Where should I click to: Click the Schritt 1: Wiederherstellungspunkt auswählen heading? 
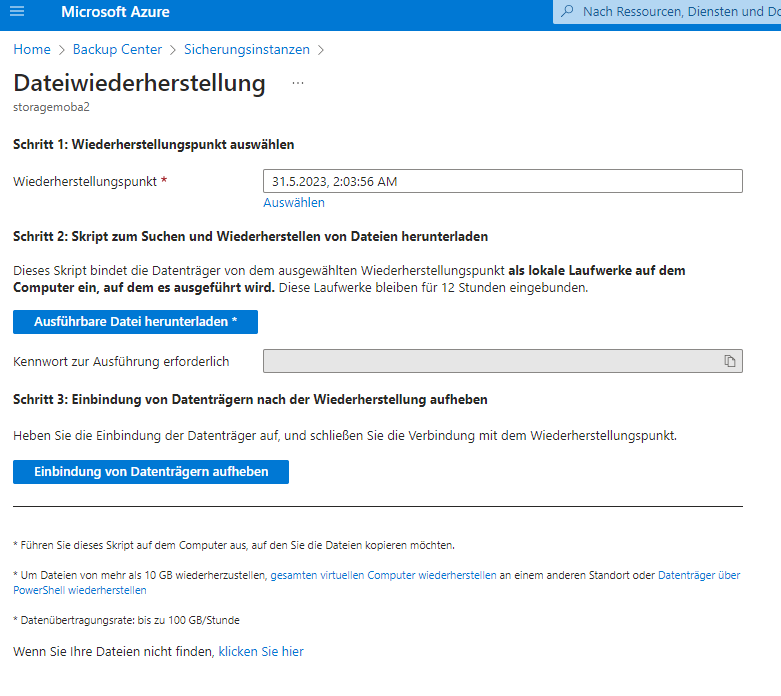click(153, 144)
